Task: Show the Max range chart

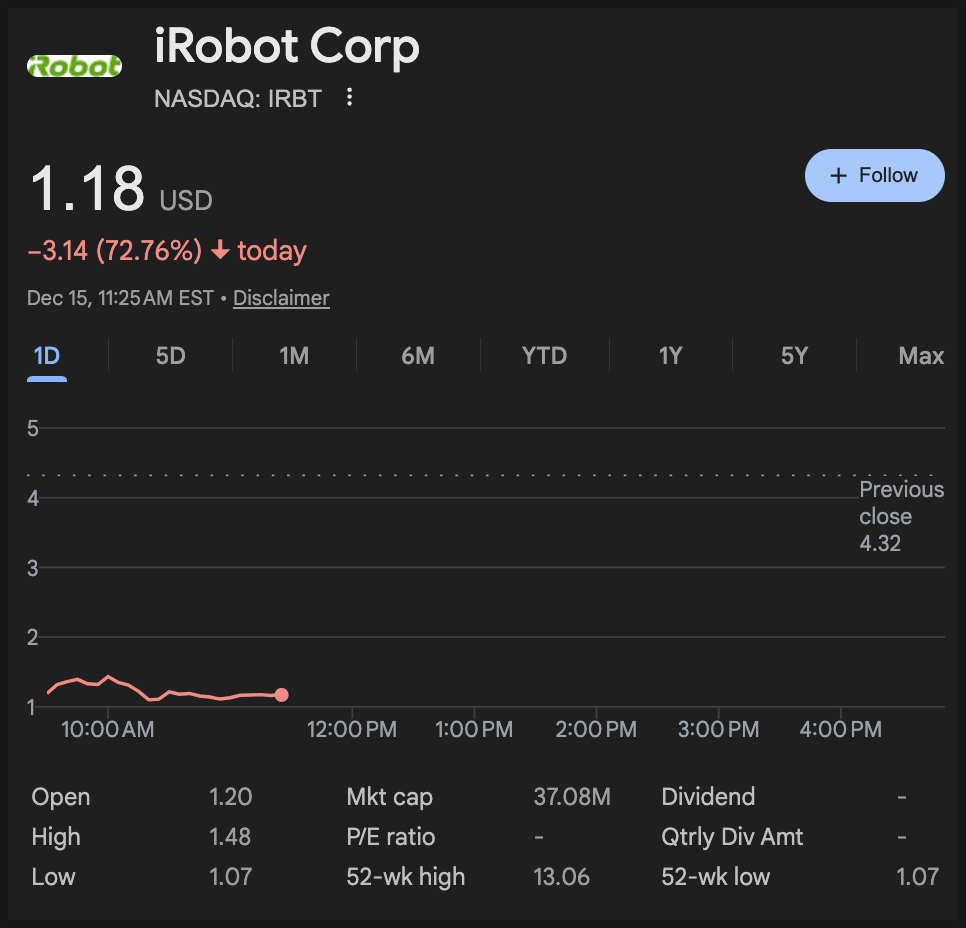Action: click(920, 356)
